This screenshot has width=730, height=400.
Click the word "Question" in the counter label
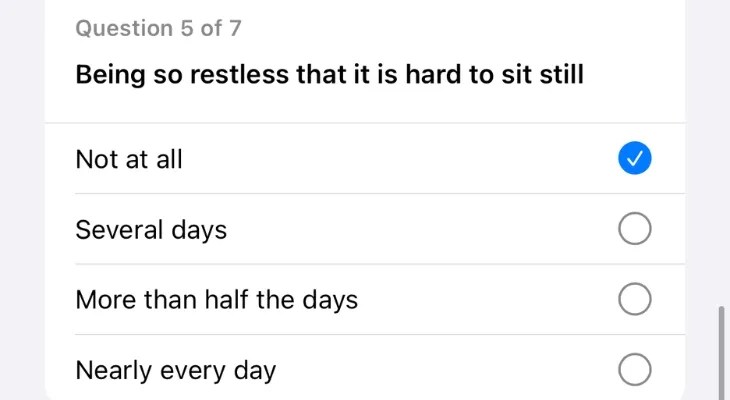[124, 28]
